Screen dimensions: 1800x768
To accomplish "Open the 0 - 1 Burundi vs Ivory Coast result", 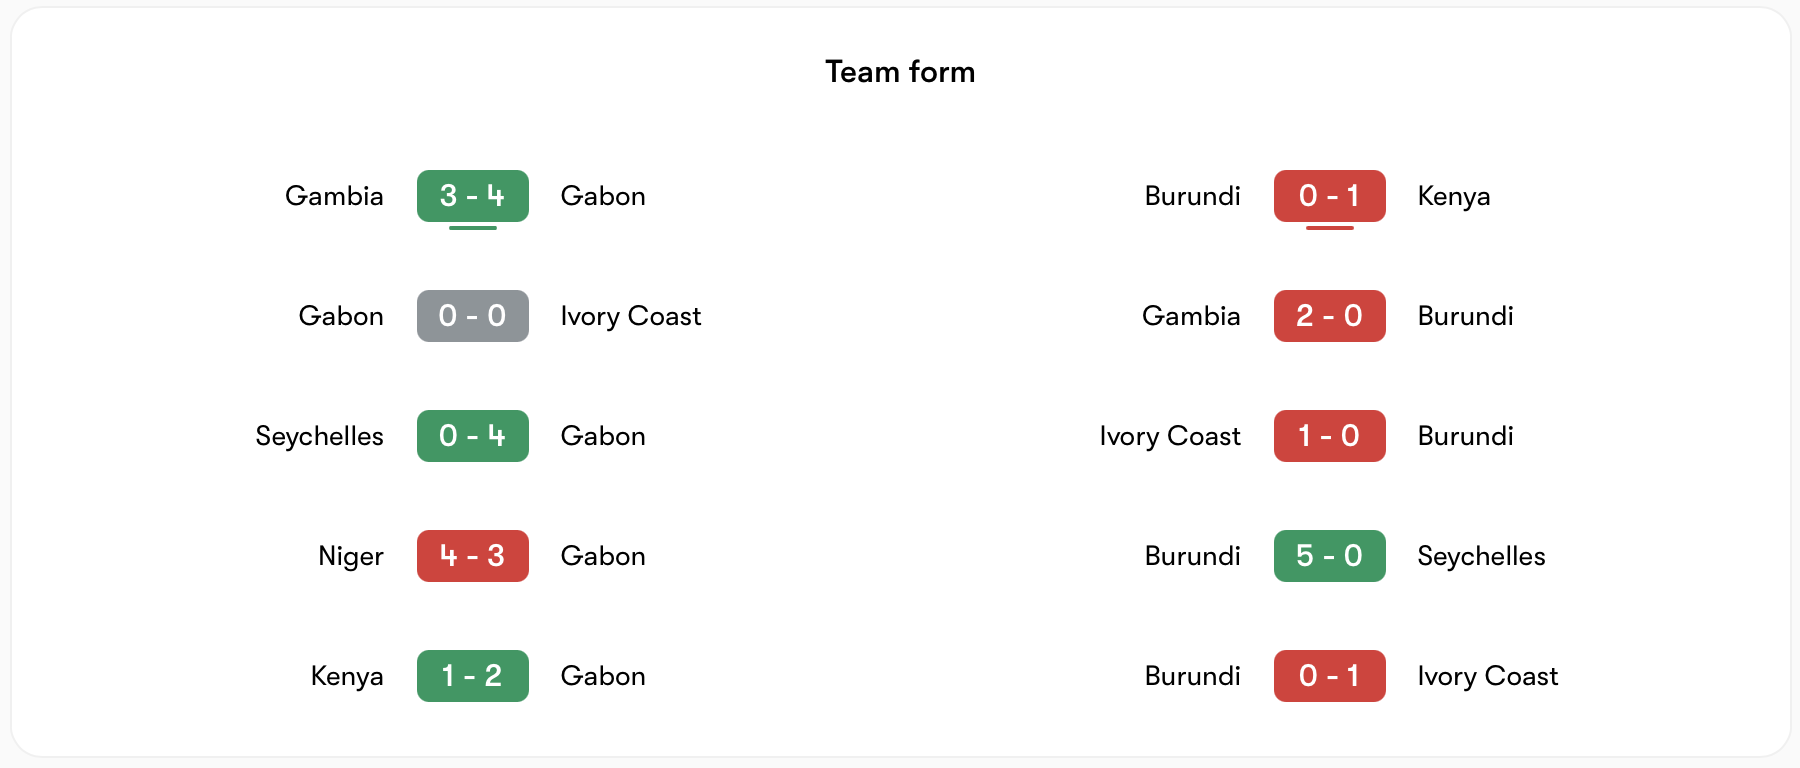I will point(1329,676).
